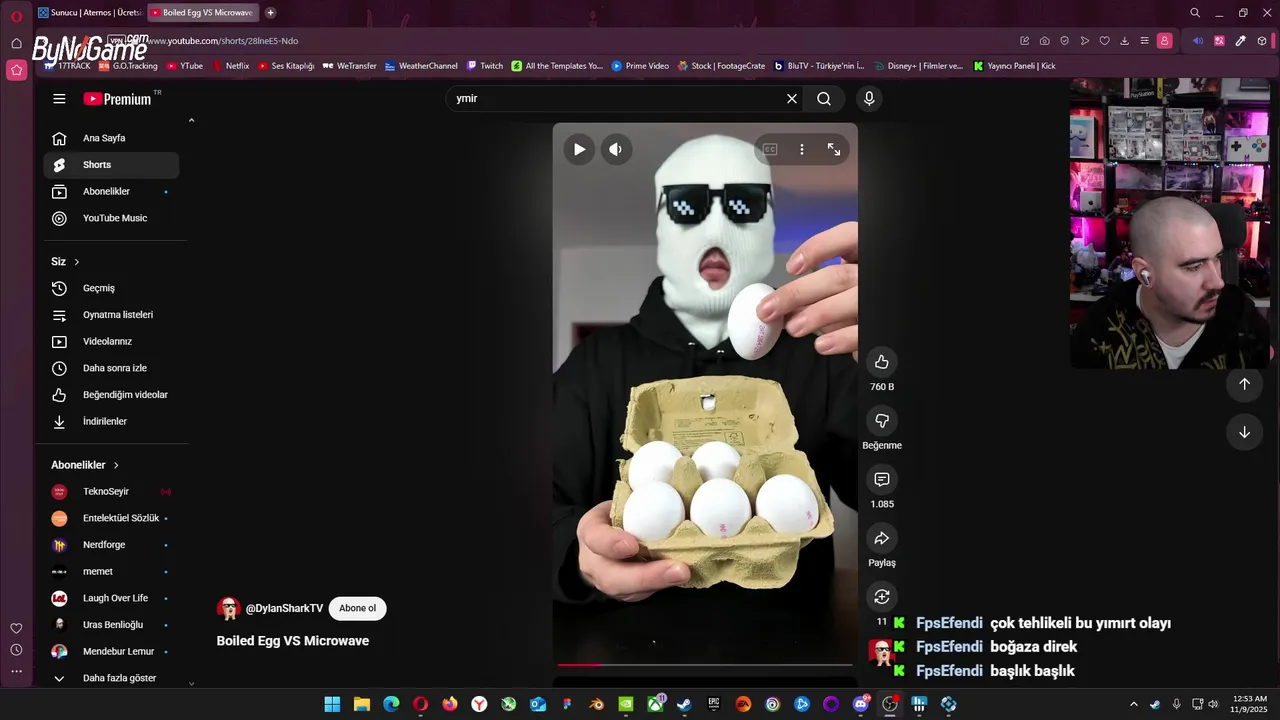Open the Twitch bookmark
The width and height of the screenshot is (1280, 720).
[485, 66]
